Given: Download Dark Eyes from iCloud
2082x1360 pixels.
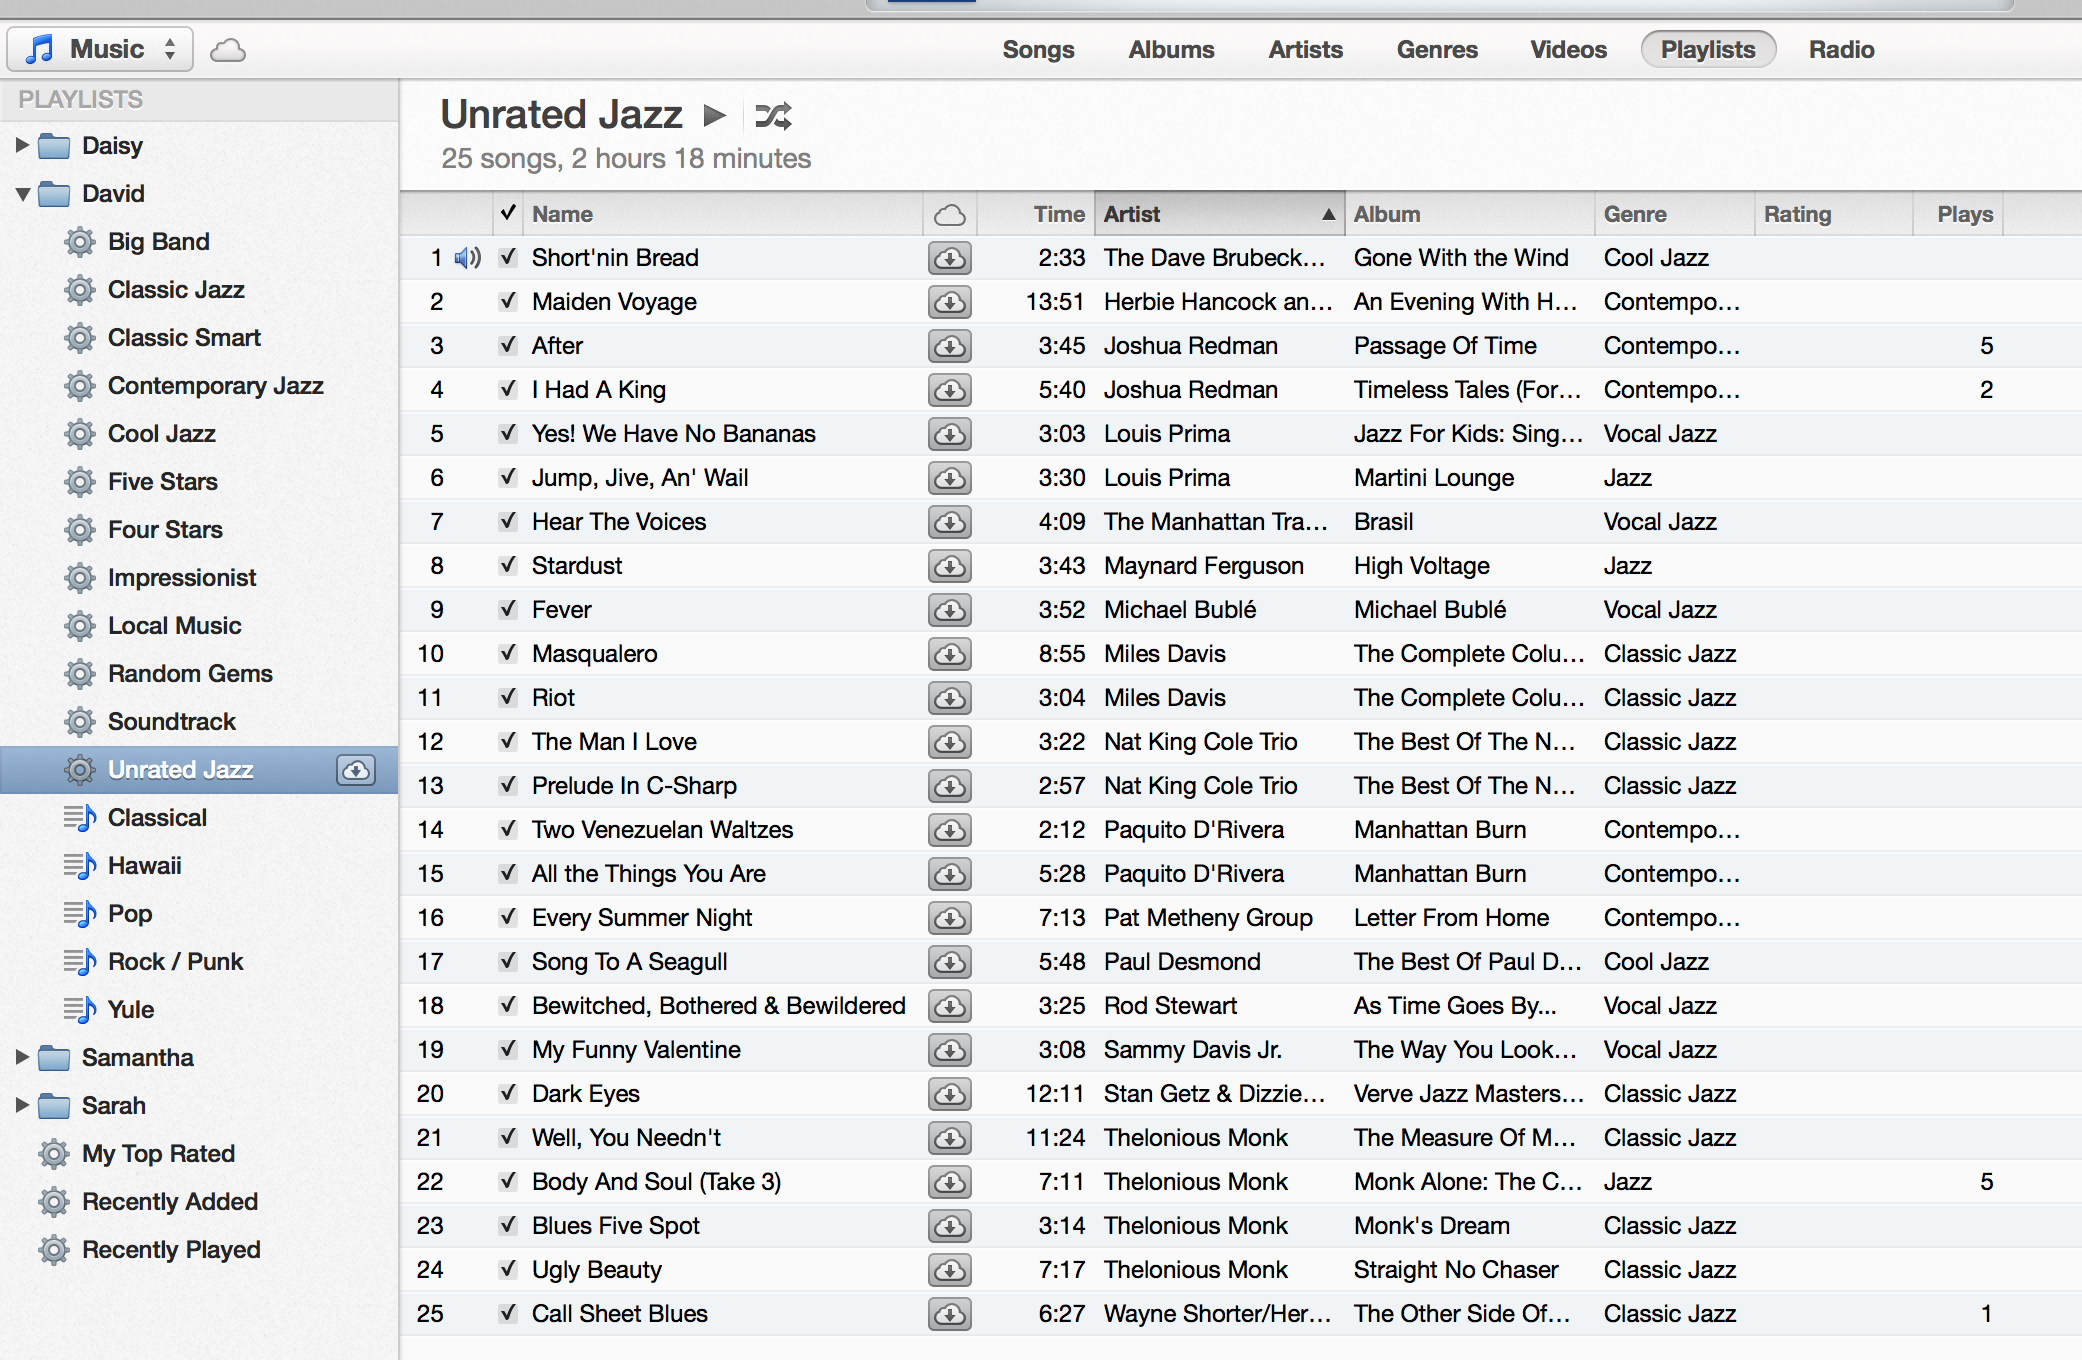Looking at the screenshot, I should 949,1094.
